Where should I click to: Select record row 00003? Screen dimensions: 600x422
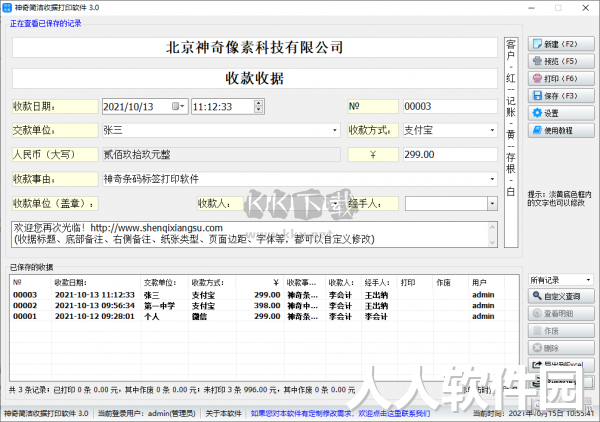click(x=264, y=295)
